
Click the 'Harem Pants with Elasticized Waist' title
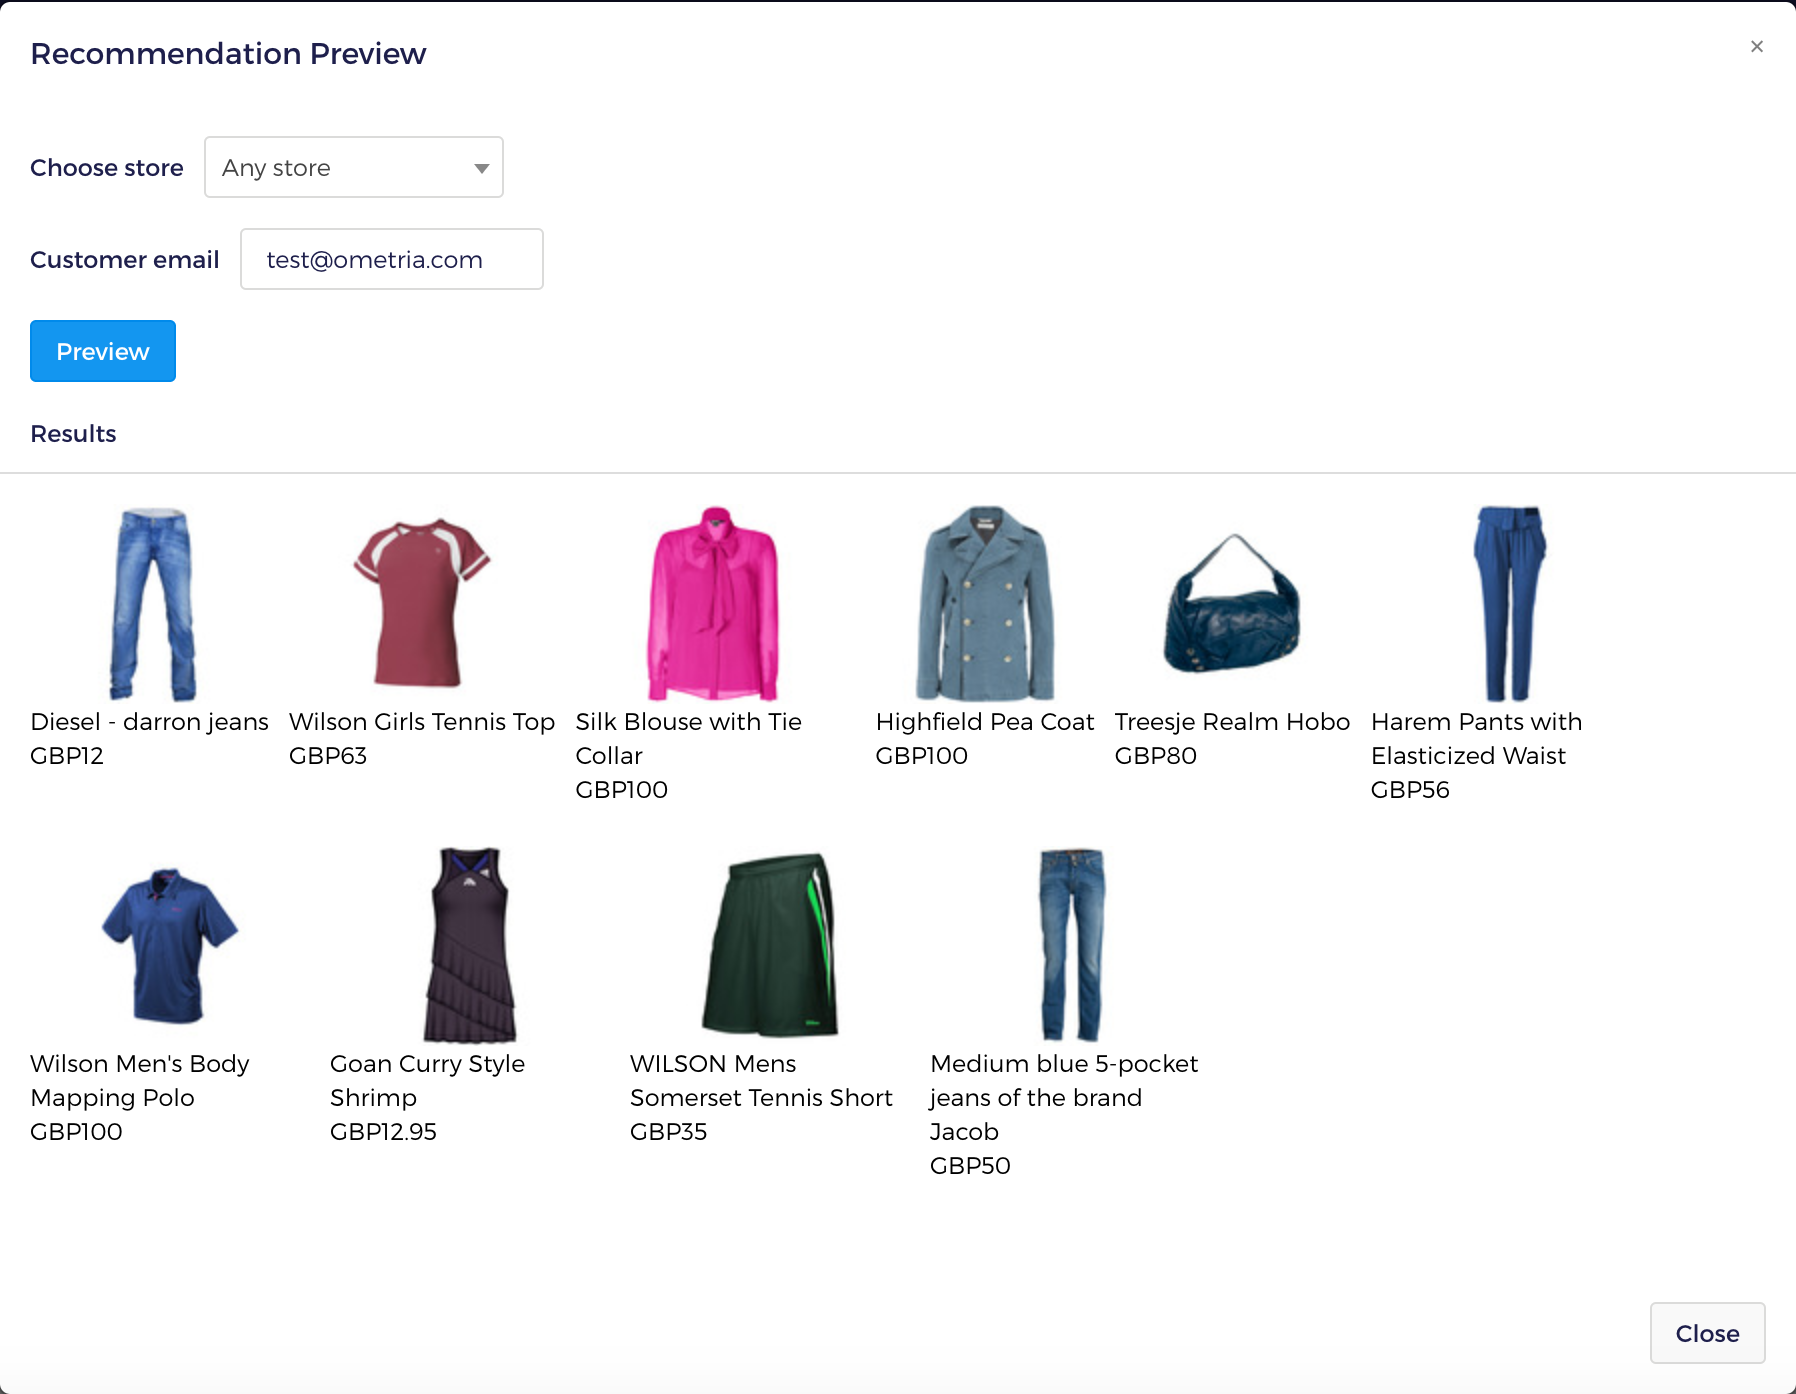point(1477,739)
